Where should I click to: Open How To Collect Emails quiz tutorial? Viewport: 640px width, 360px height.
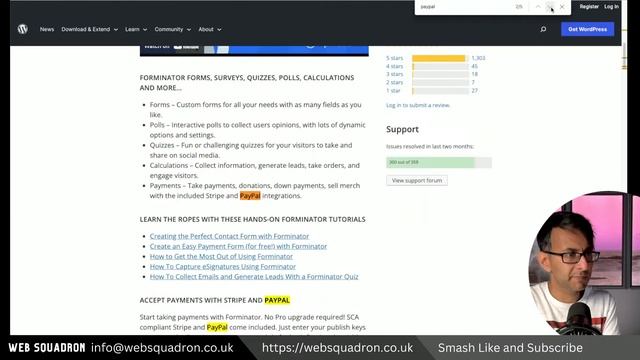pos(254,276)
